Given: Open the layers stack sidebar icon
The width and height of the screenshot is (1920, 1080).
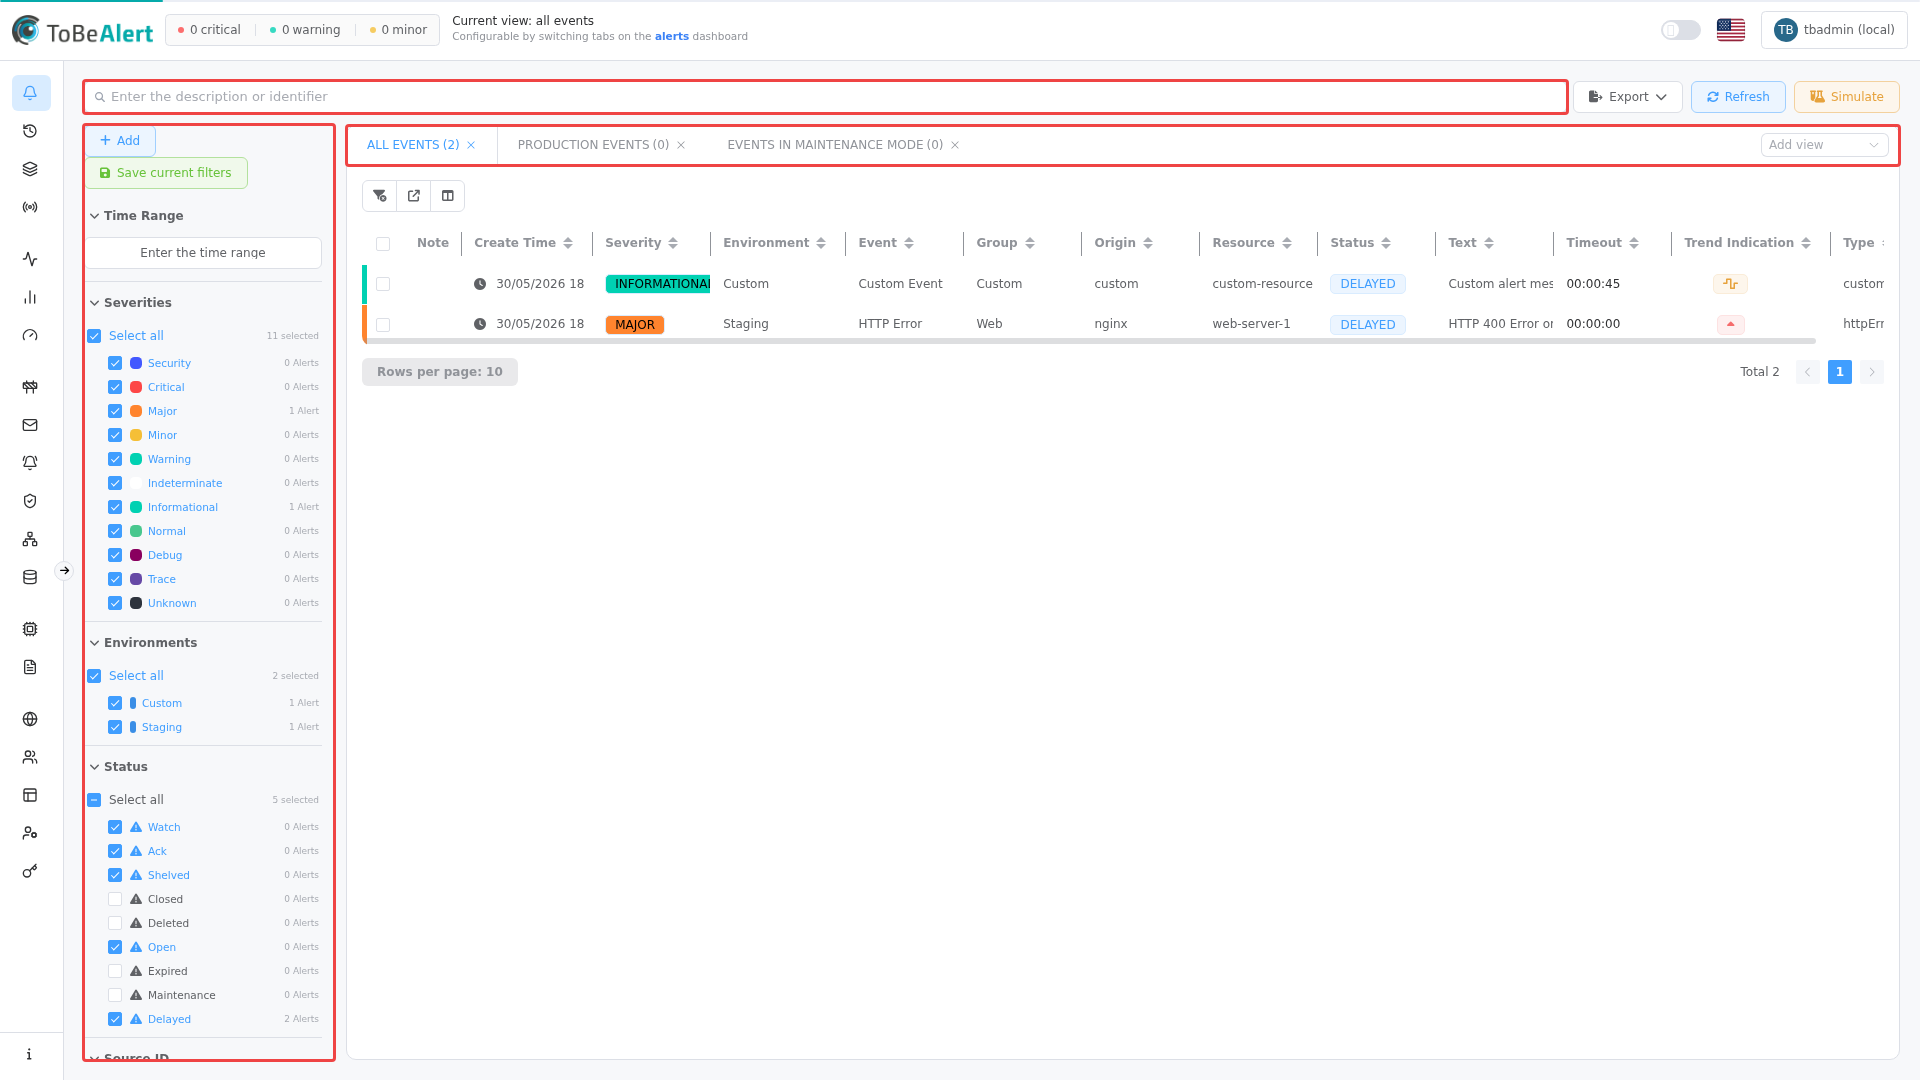Looking at the screenshot, I should [x=30, y=169].
